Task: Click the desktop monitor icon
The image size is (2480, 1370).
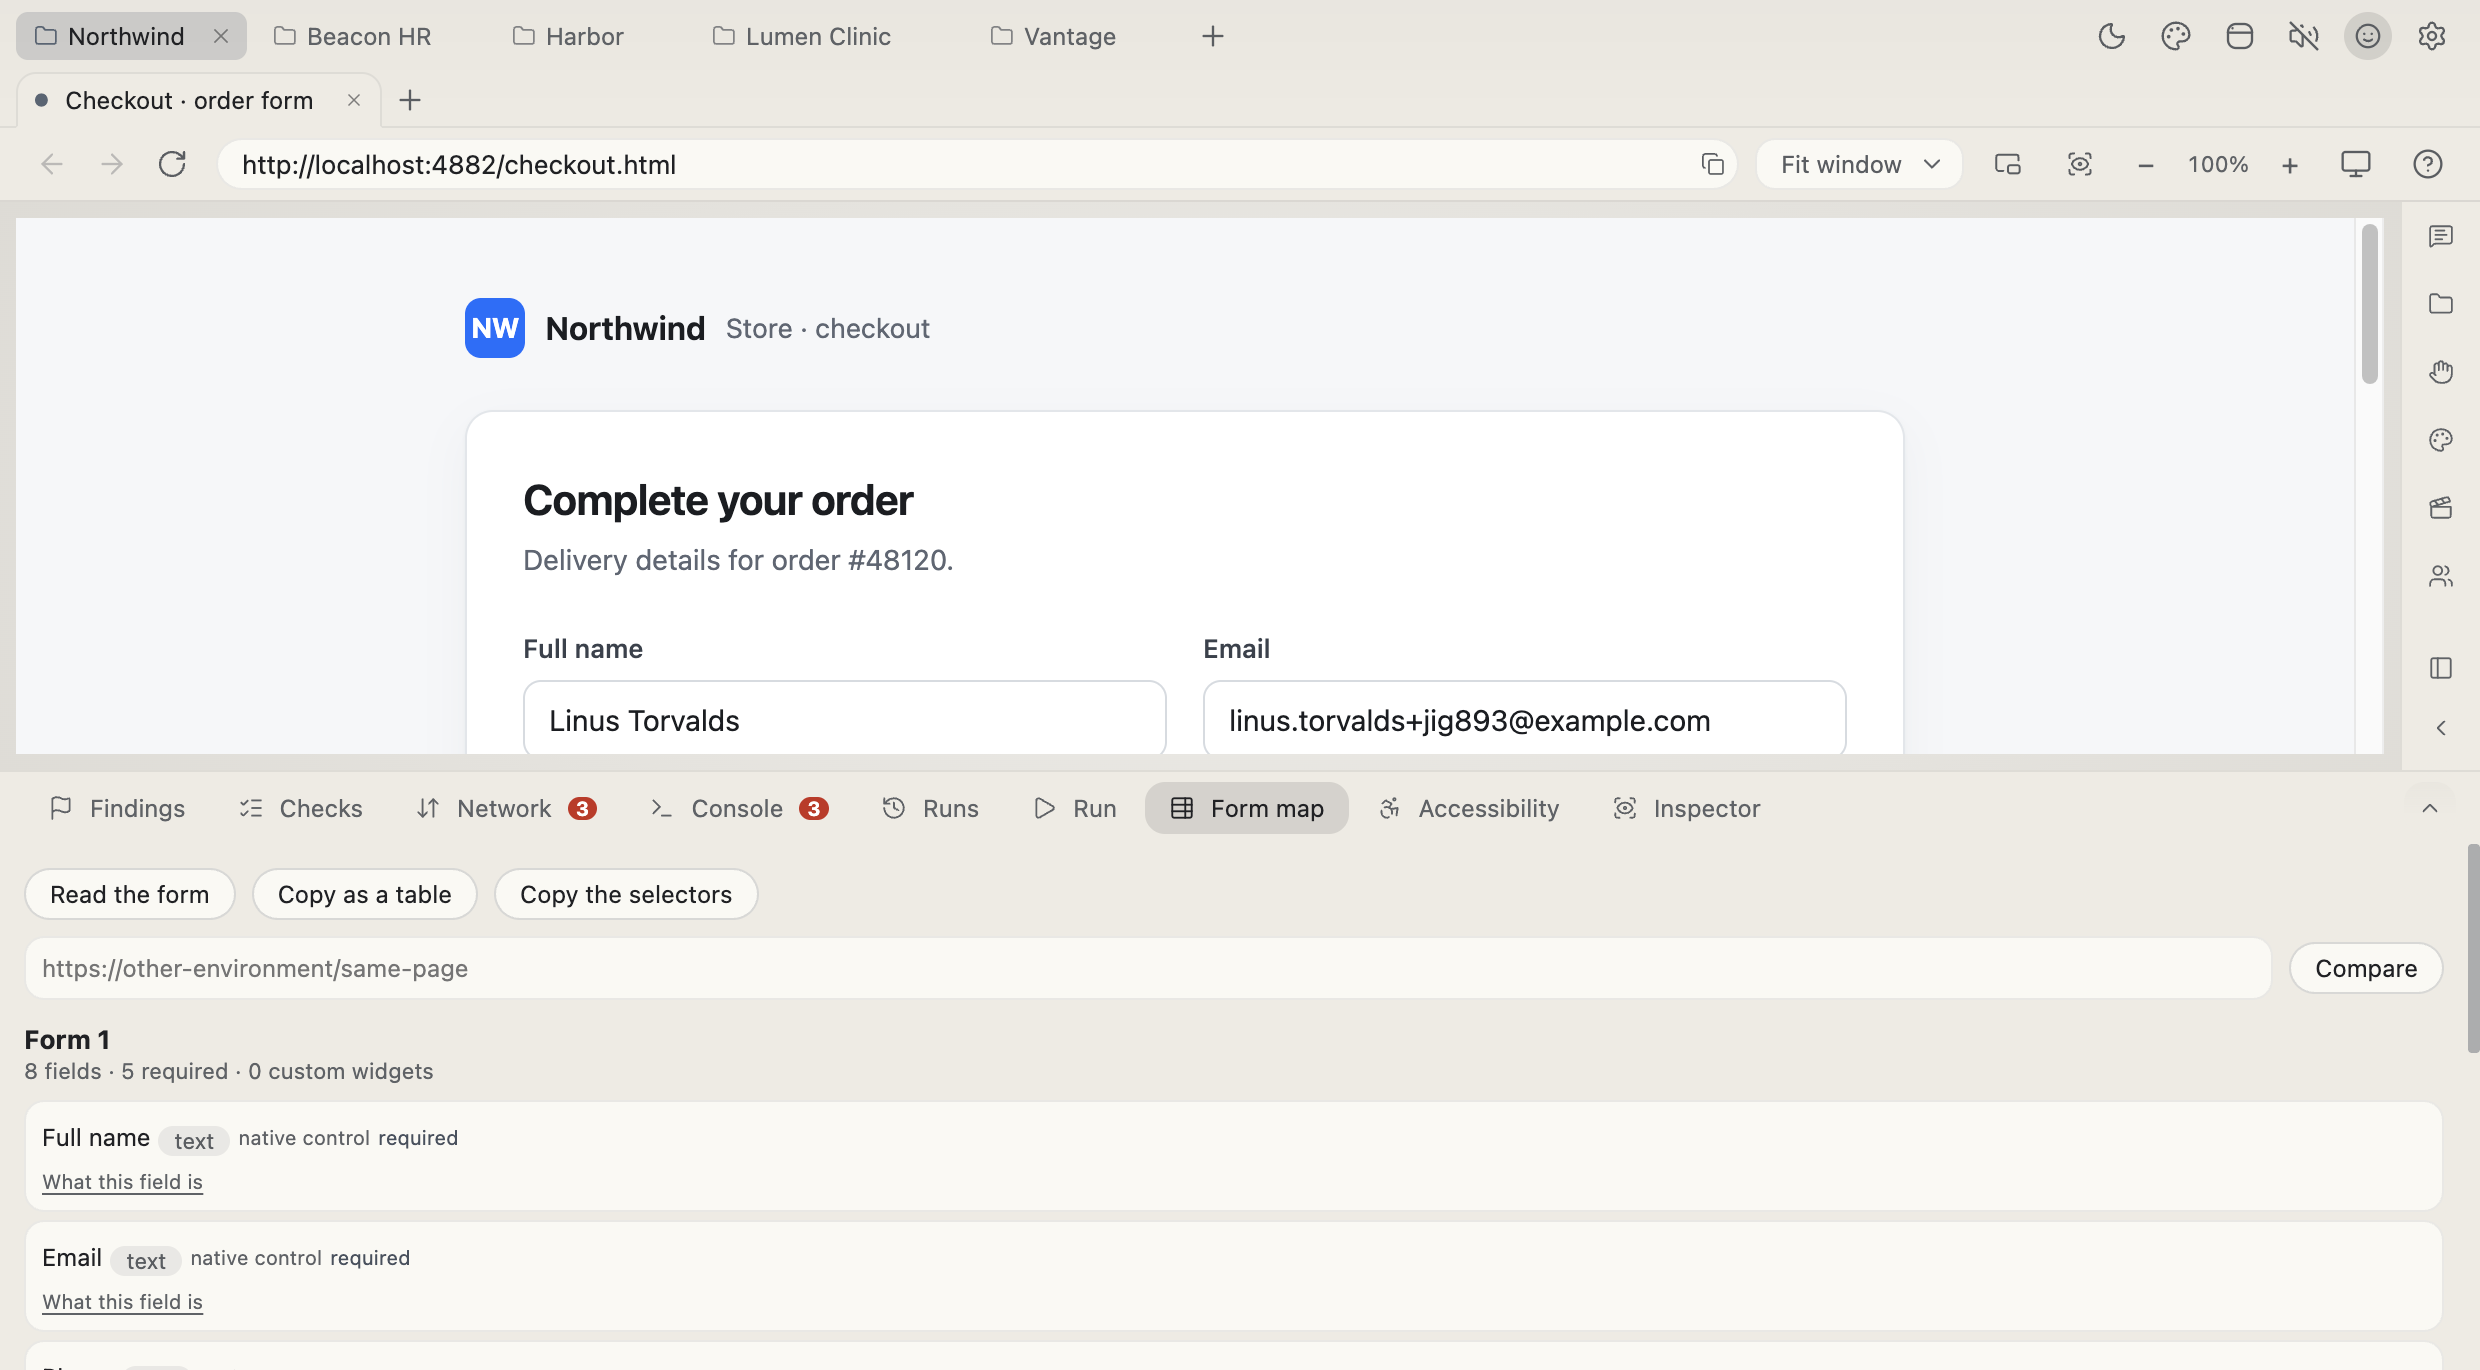Action: tap(2355, 164)
